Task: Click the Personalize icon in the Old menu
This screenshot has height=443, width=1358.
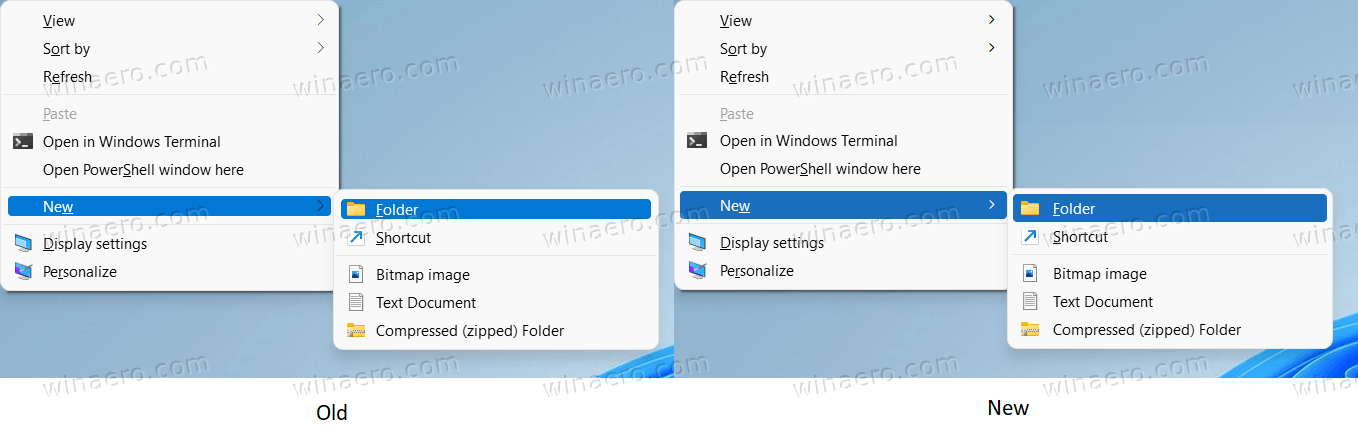Action: coord(23,272)
